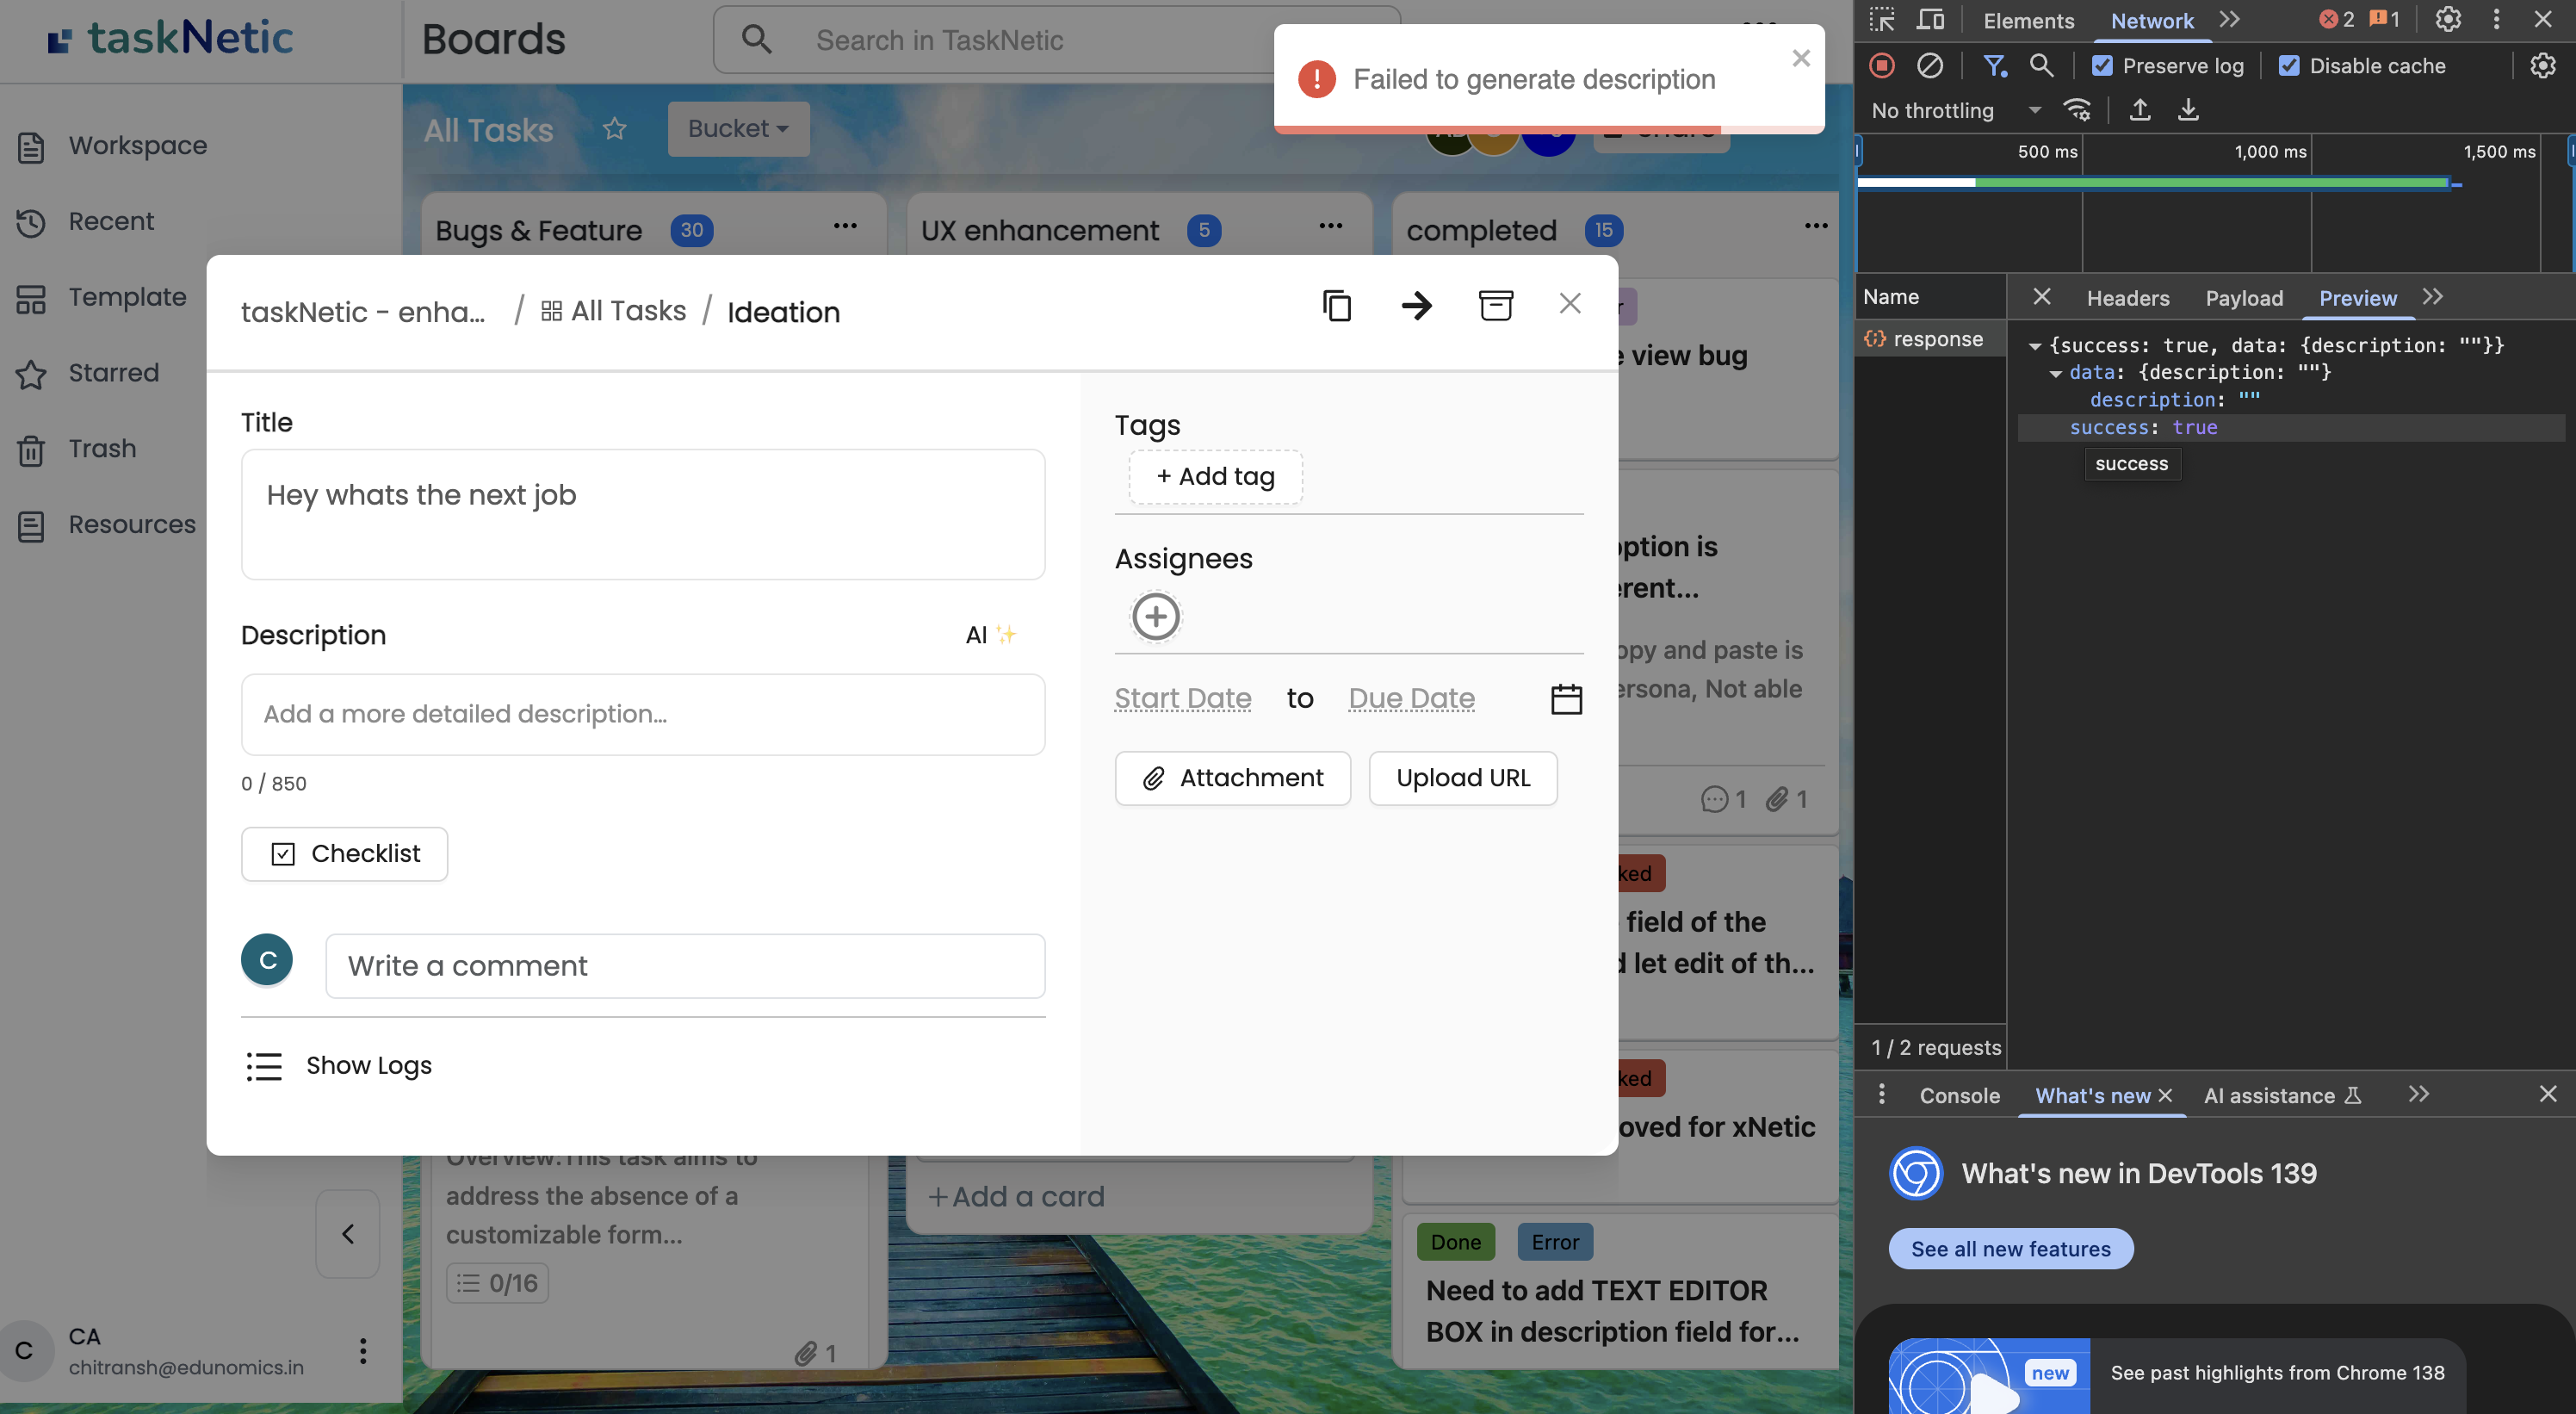Screen dimensions: 2576x1414
Task: Focus the Write a comment field
Action: click(685, 966)
